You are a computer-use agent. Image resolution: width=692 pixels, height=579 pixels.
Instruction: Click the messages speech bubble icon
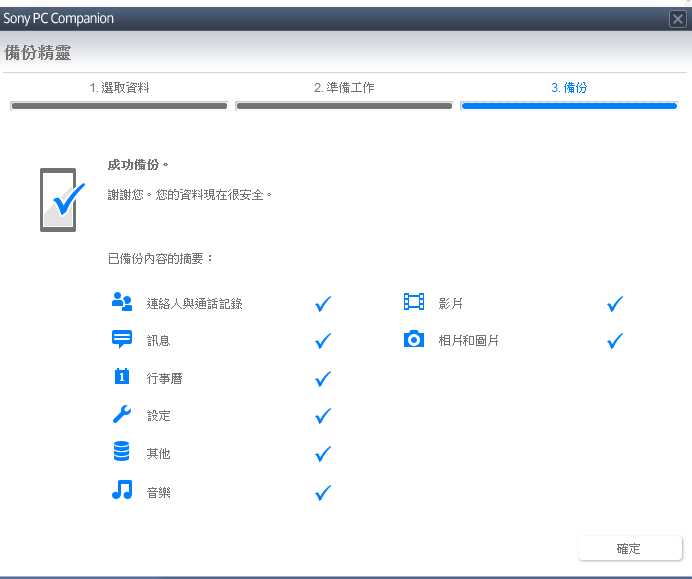point(122,339)
